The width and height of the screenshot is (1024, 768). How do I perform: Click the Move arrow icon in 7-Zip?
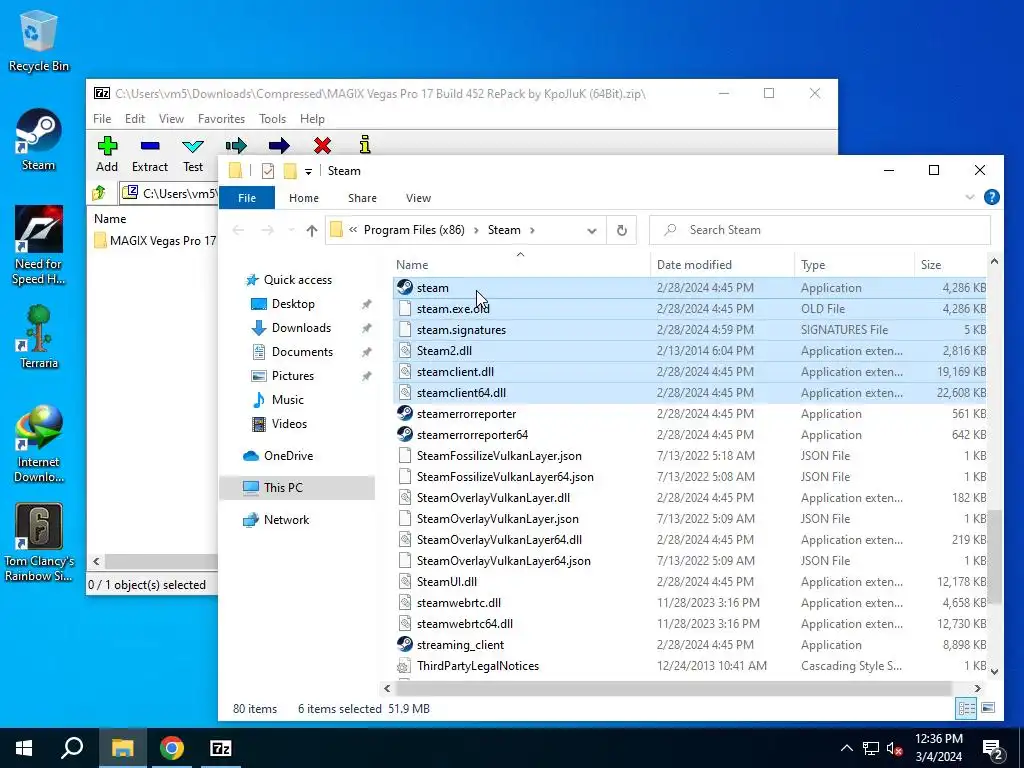[x=279, y=145]
